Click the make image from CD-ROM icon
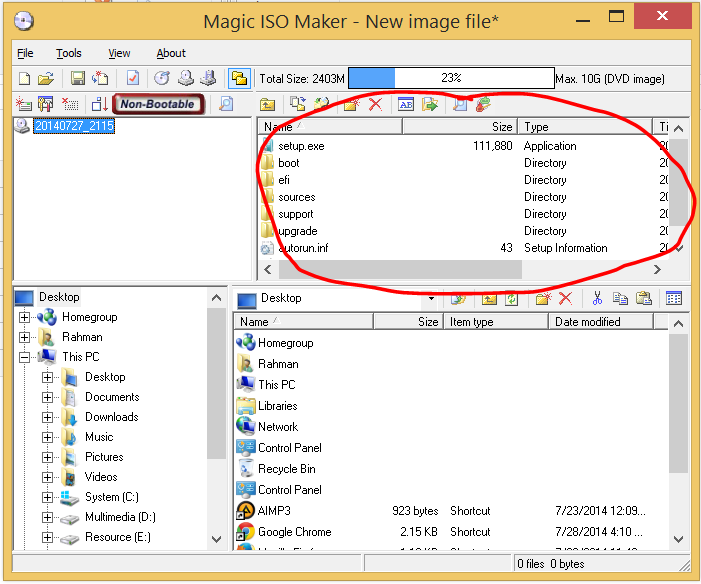The image size is (701, 584). pos(186,79)
